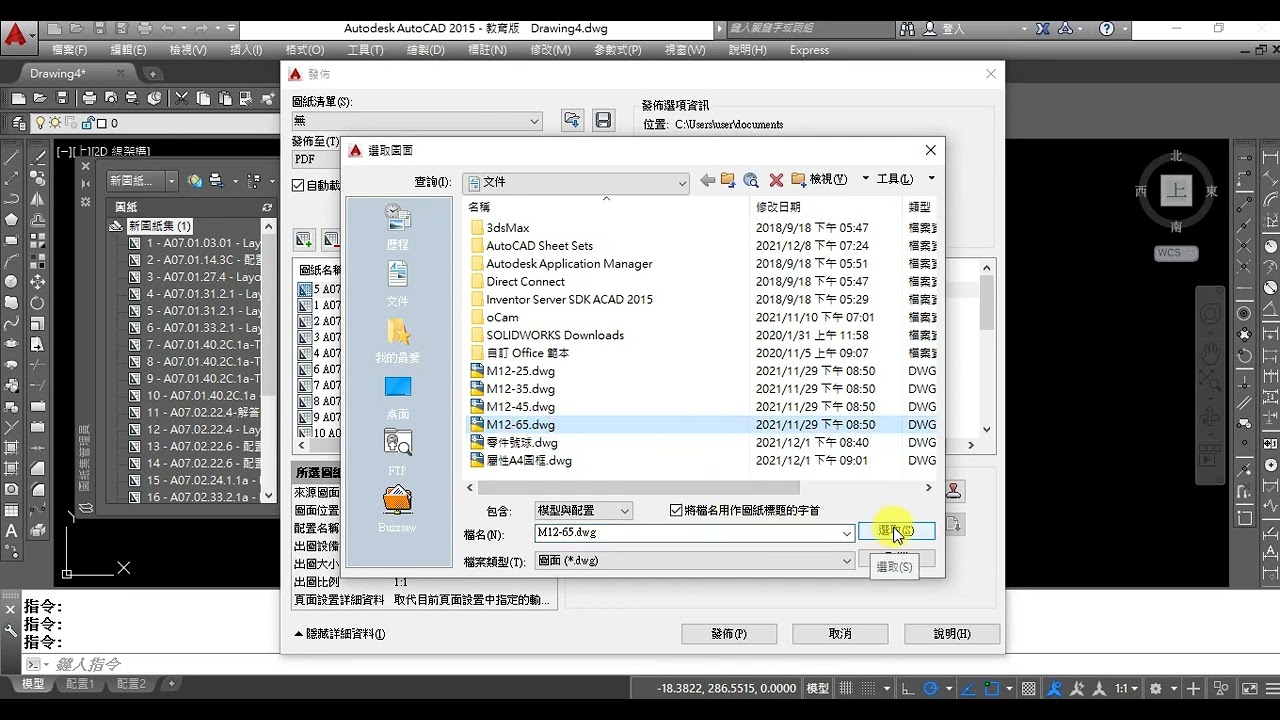Open the Express menu
Screen dimensions: 1280x720
pyautogui.click(x=809, y=50)
